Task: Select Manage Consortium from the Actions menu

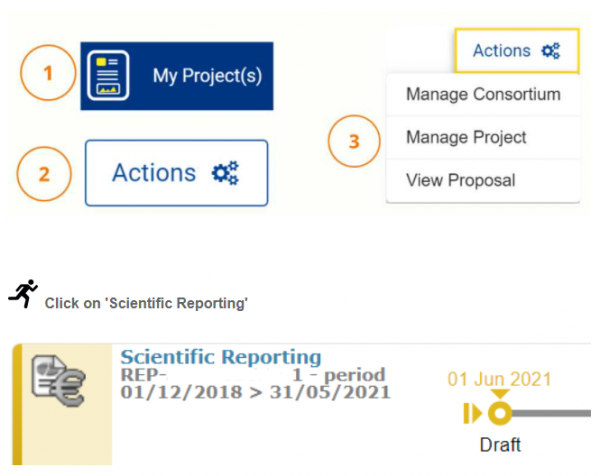Action: [483, 95]
